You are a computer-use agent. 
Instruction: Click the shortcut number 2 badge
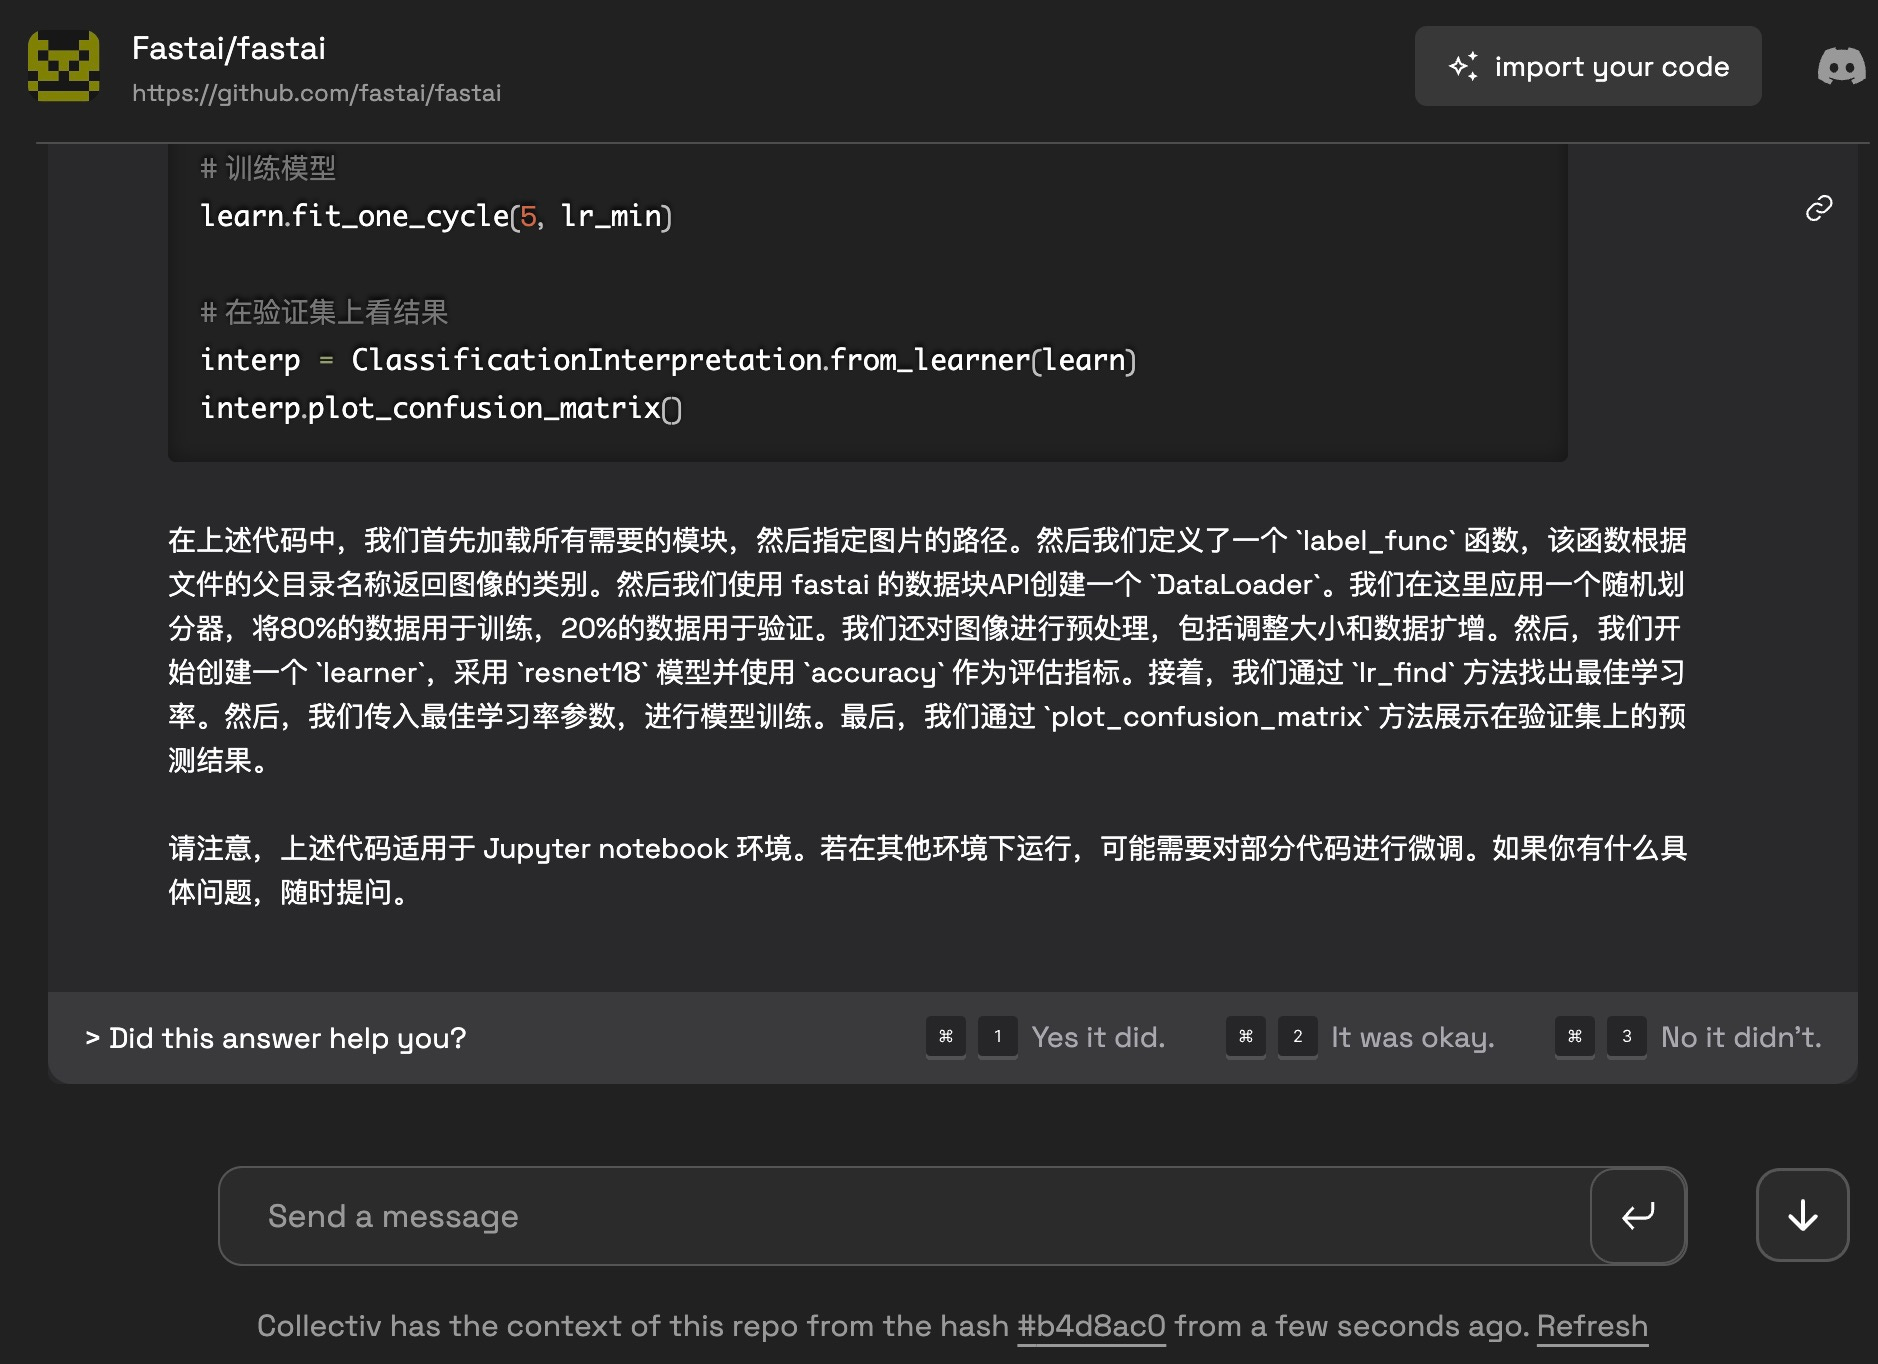pyautogui.click(x=1298, y=1037)
